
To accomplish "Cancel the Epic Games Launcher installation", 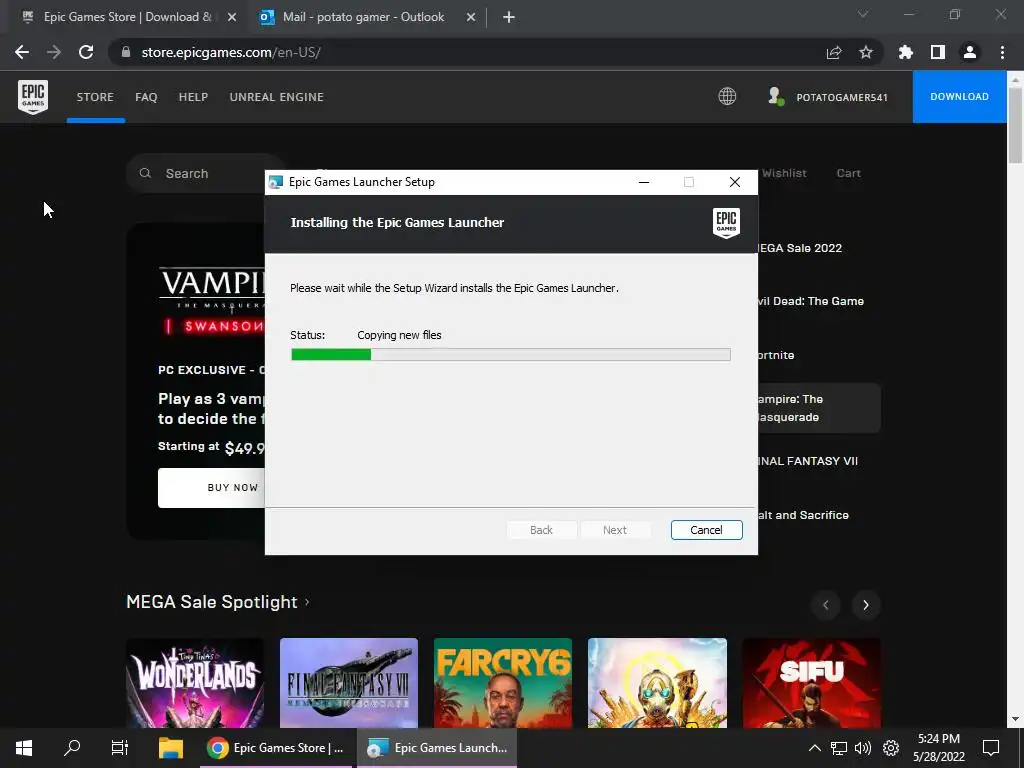I will point(707,530).
